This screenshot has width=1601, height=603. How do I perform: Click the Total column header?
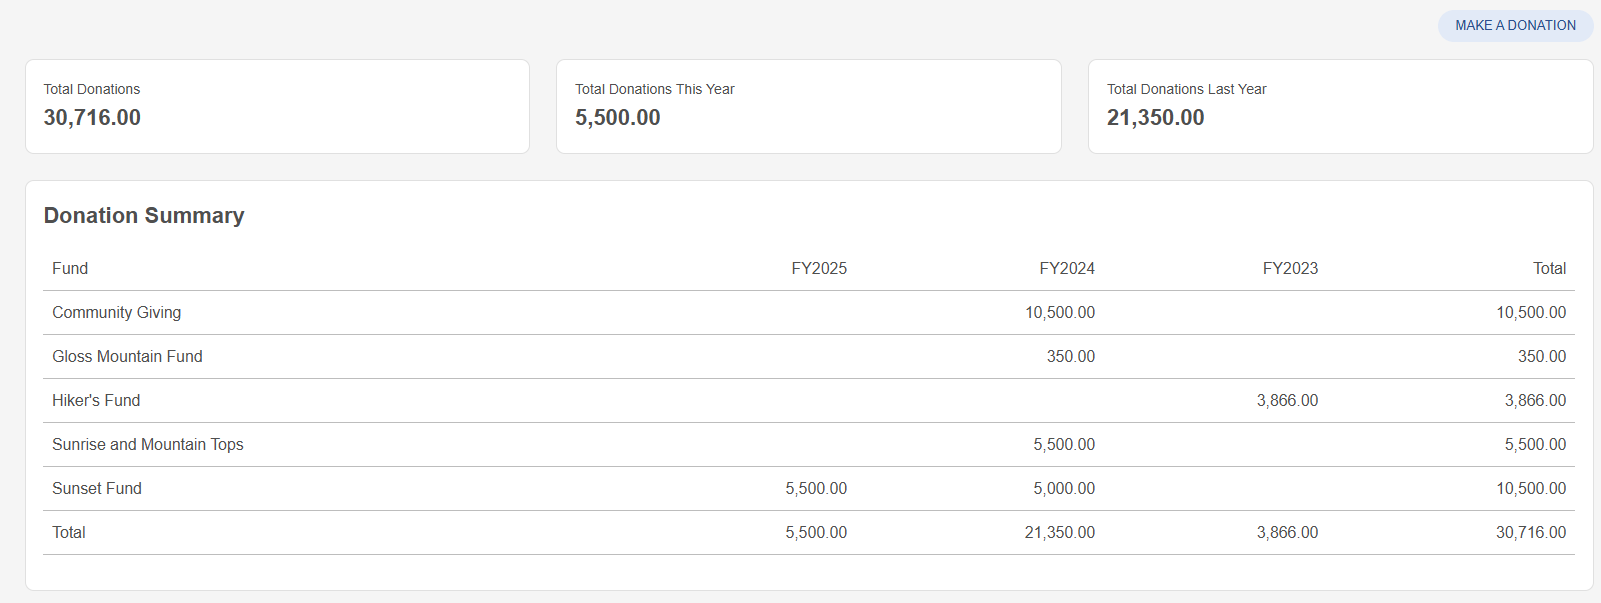coord(1549,268)
